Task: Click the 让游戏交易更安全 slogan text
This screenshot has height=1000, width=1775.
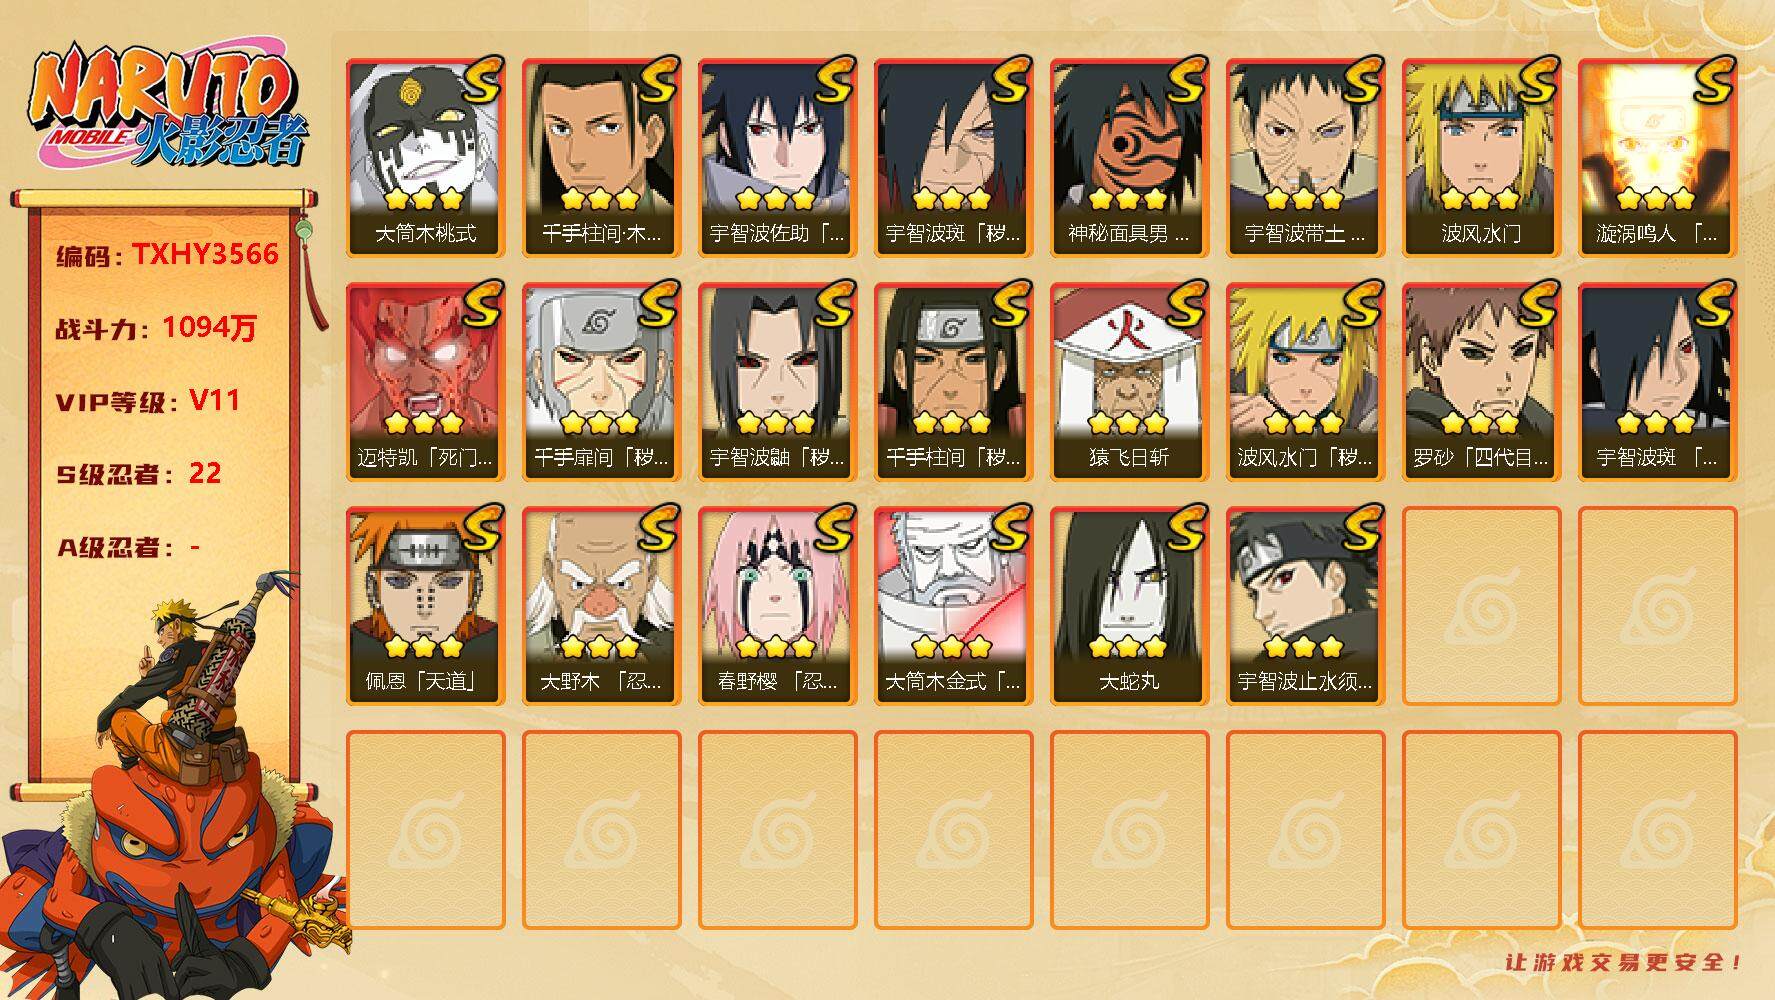Action: [x=1625, y=963]
